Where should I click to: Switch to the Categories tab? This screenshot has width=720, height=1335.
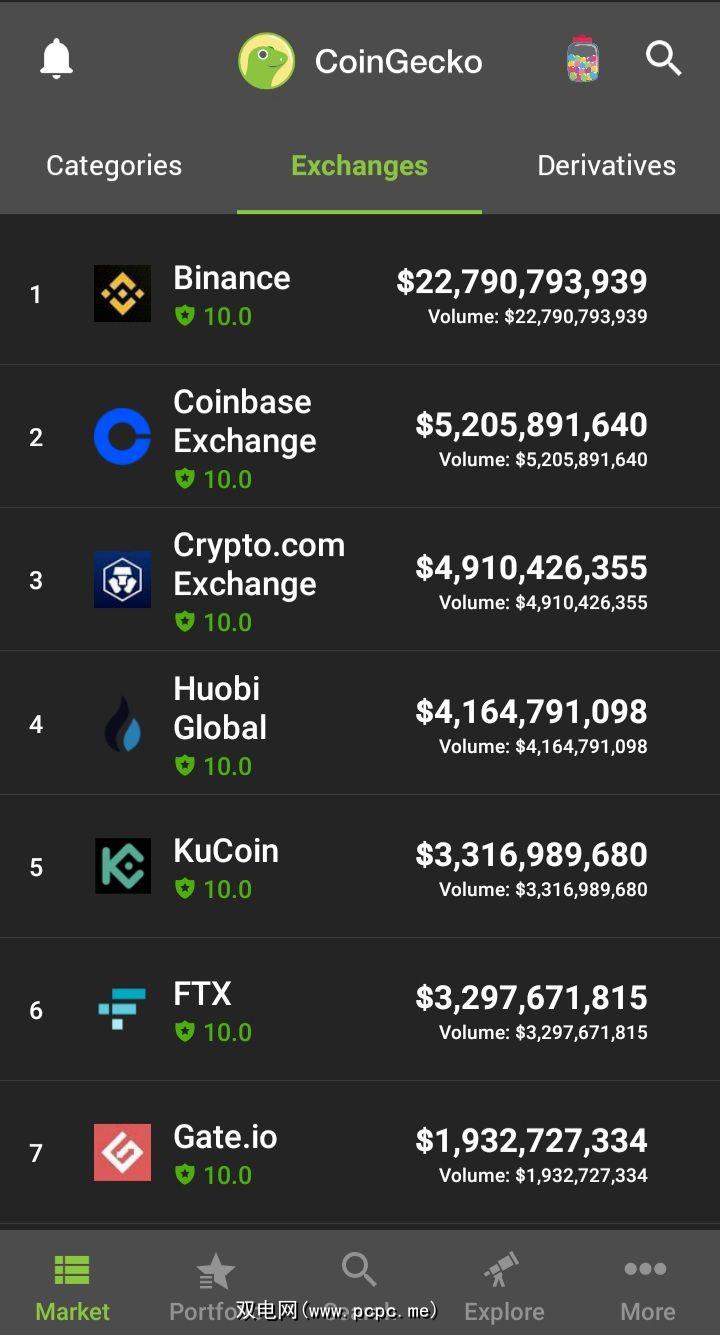click(x=114, y=166)
